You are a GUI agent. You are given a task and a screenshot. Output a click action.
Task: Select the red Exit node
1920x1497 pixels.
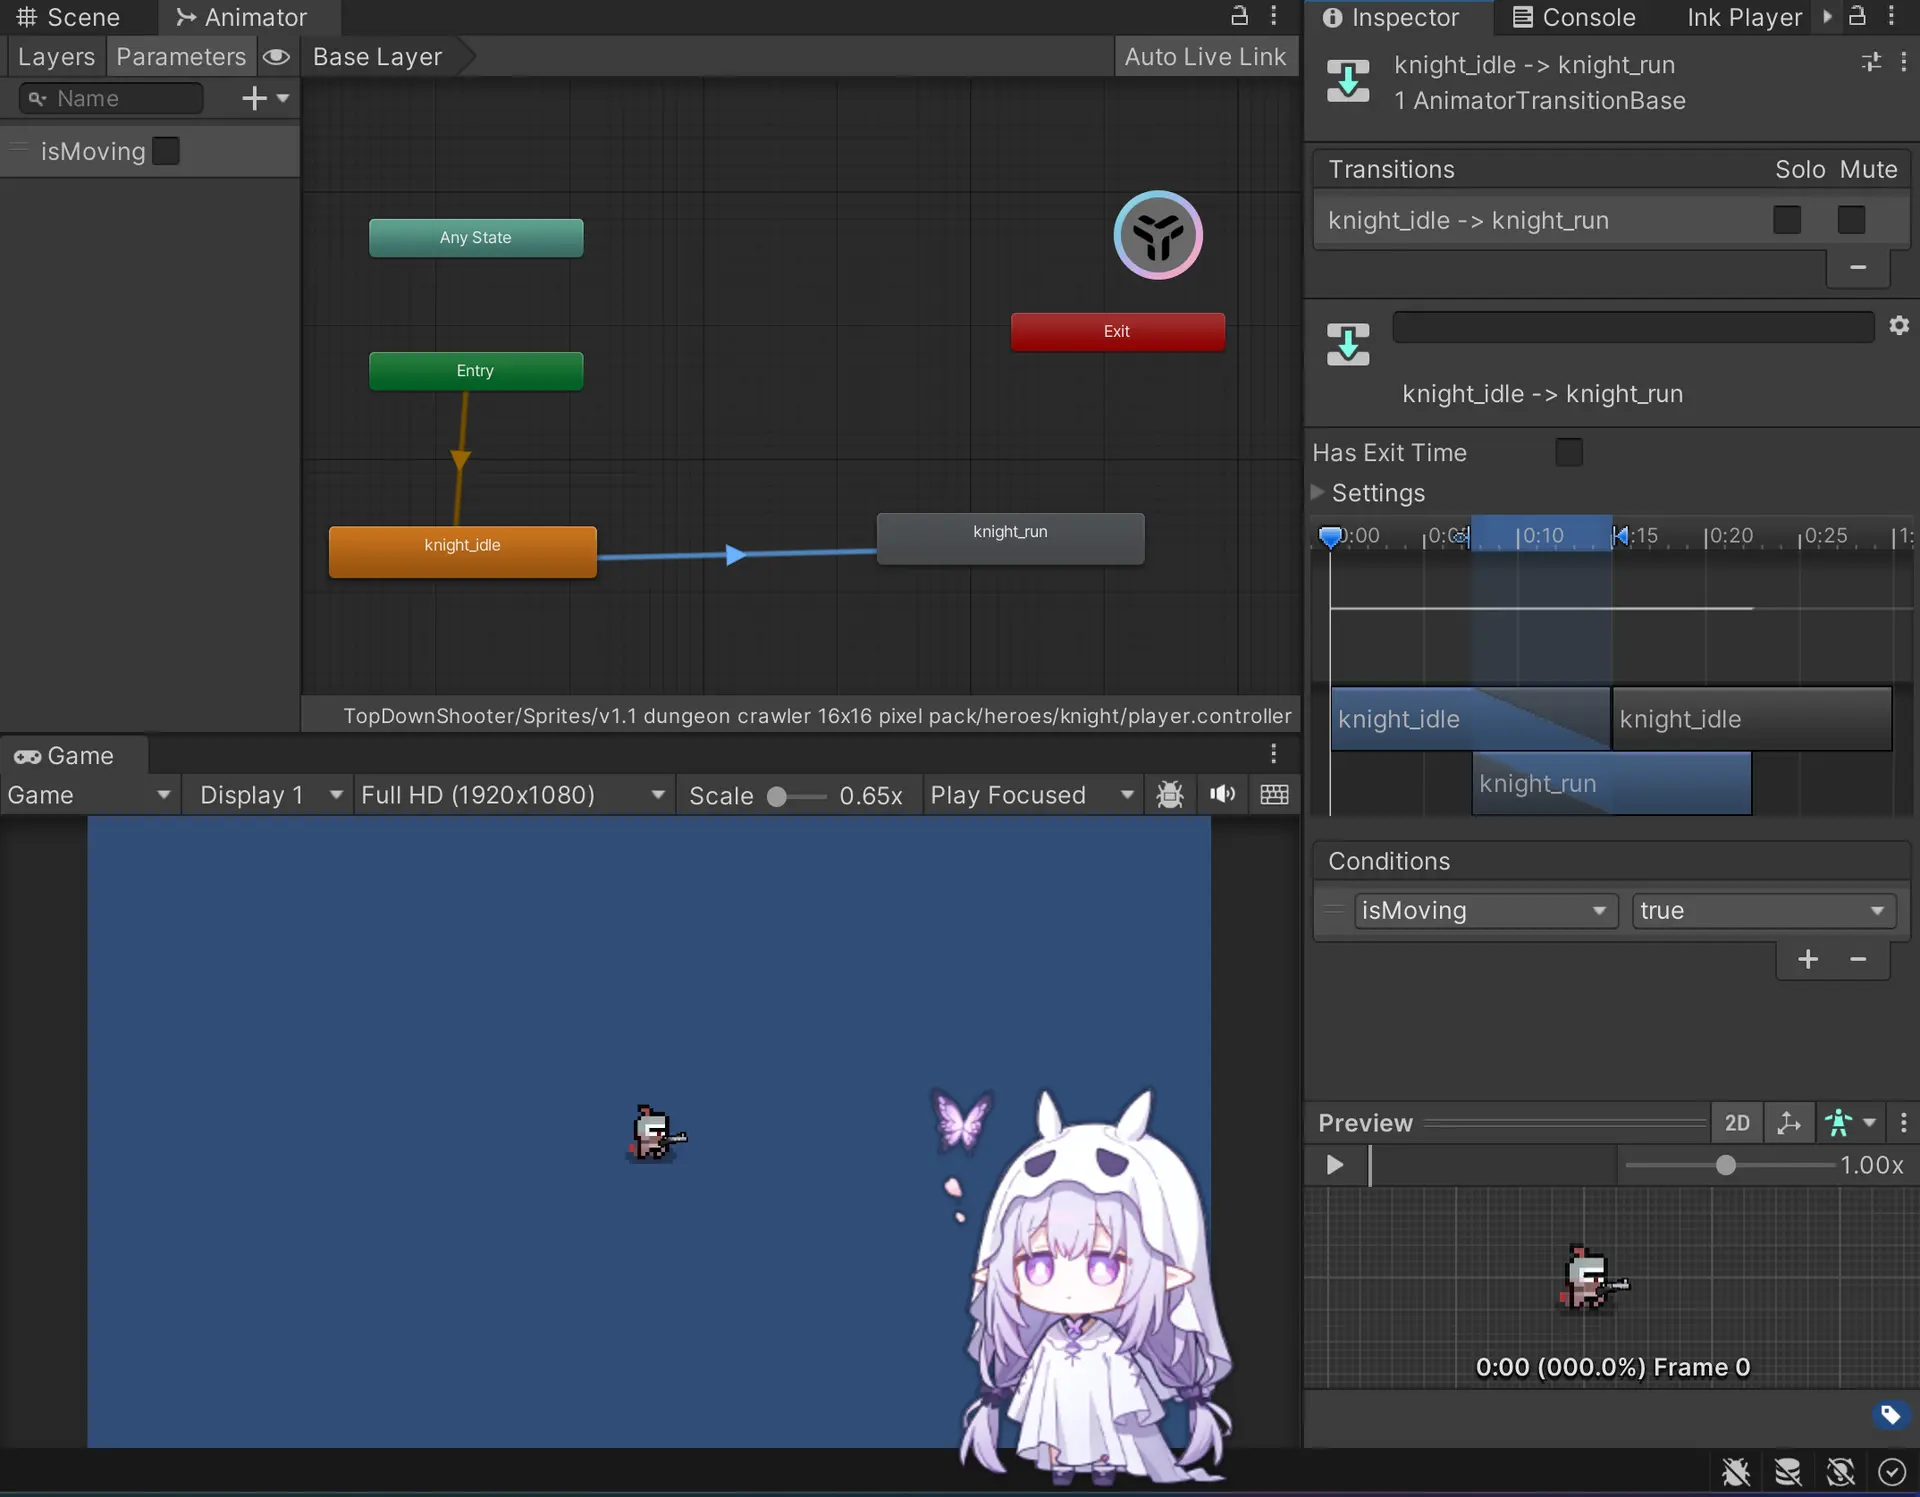[1117, 331]
